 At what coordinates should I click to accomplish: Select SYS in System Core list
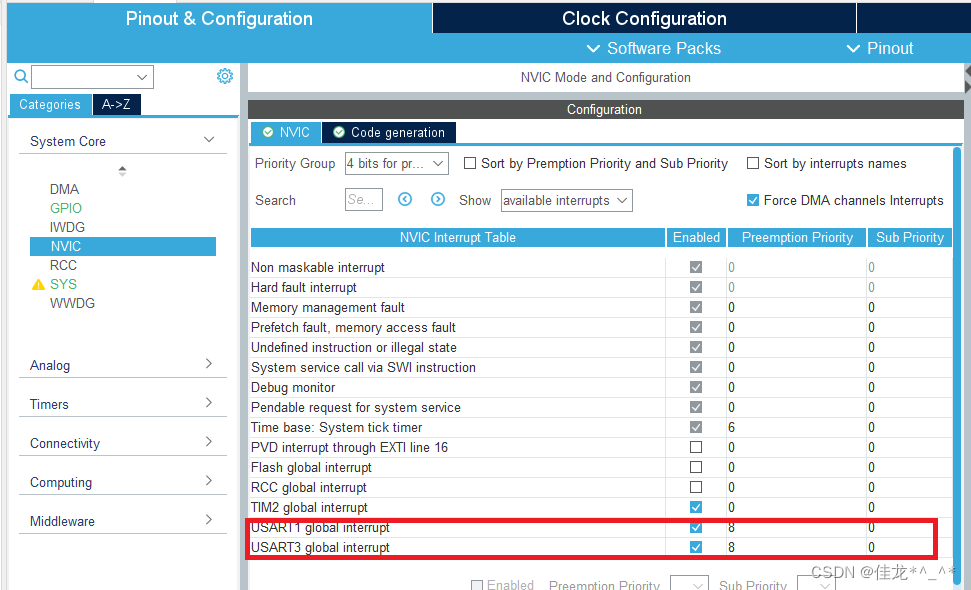63,284
